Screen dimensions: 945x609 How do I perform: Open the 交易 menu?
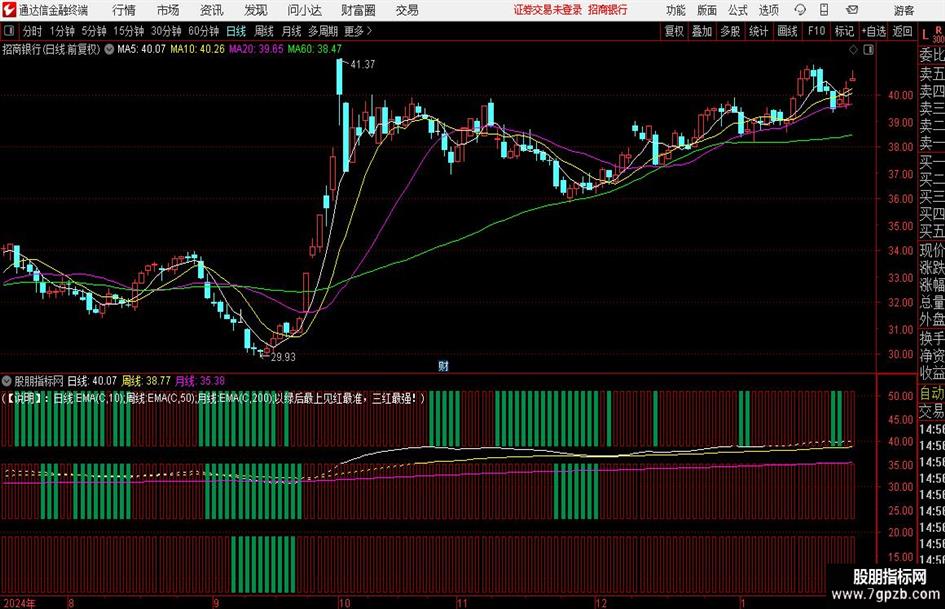[x=407, y=10]
